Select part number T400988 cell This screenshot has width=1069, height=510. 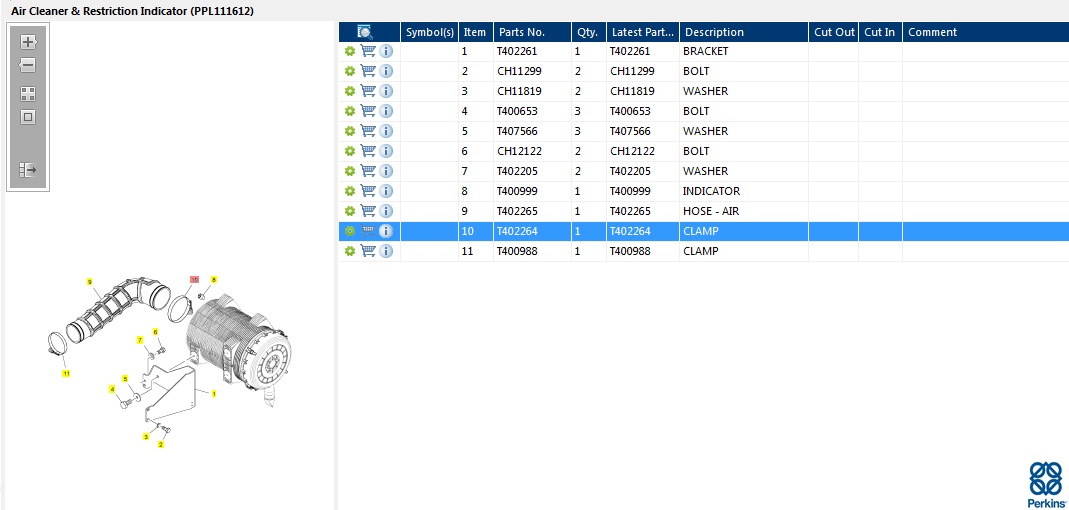pyautogui.click(x=532, y=251)
